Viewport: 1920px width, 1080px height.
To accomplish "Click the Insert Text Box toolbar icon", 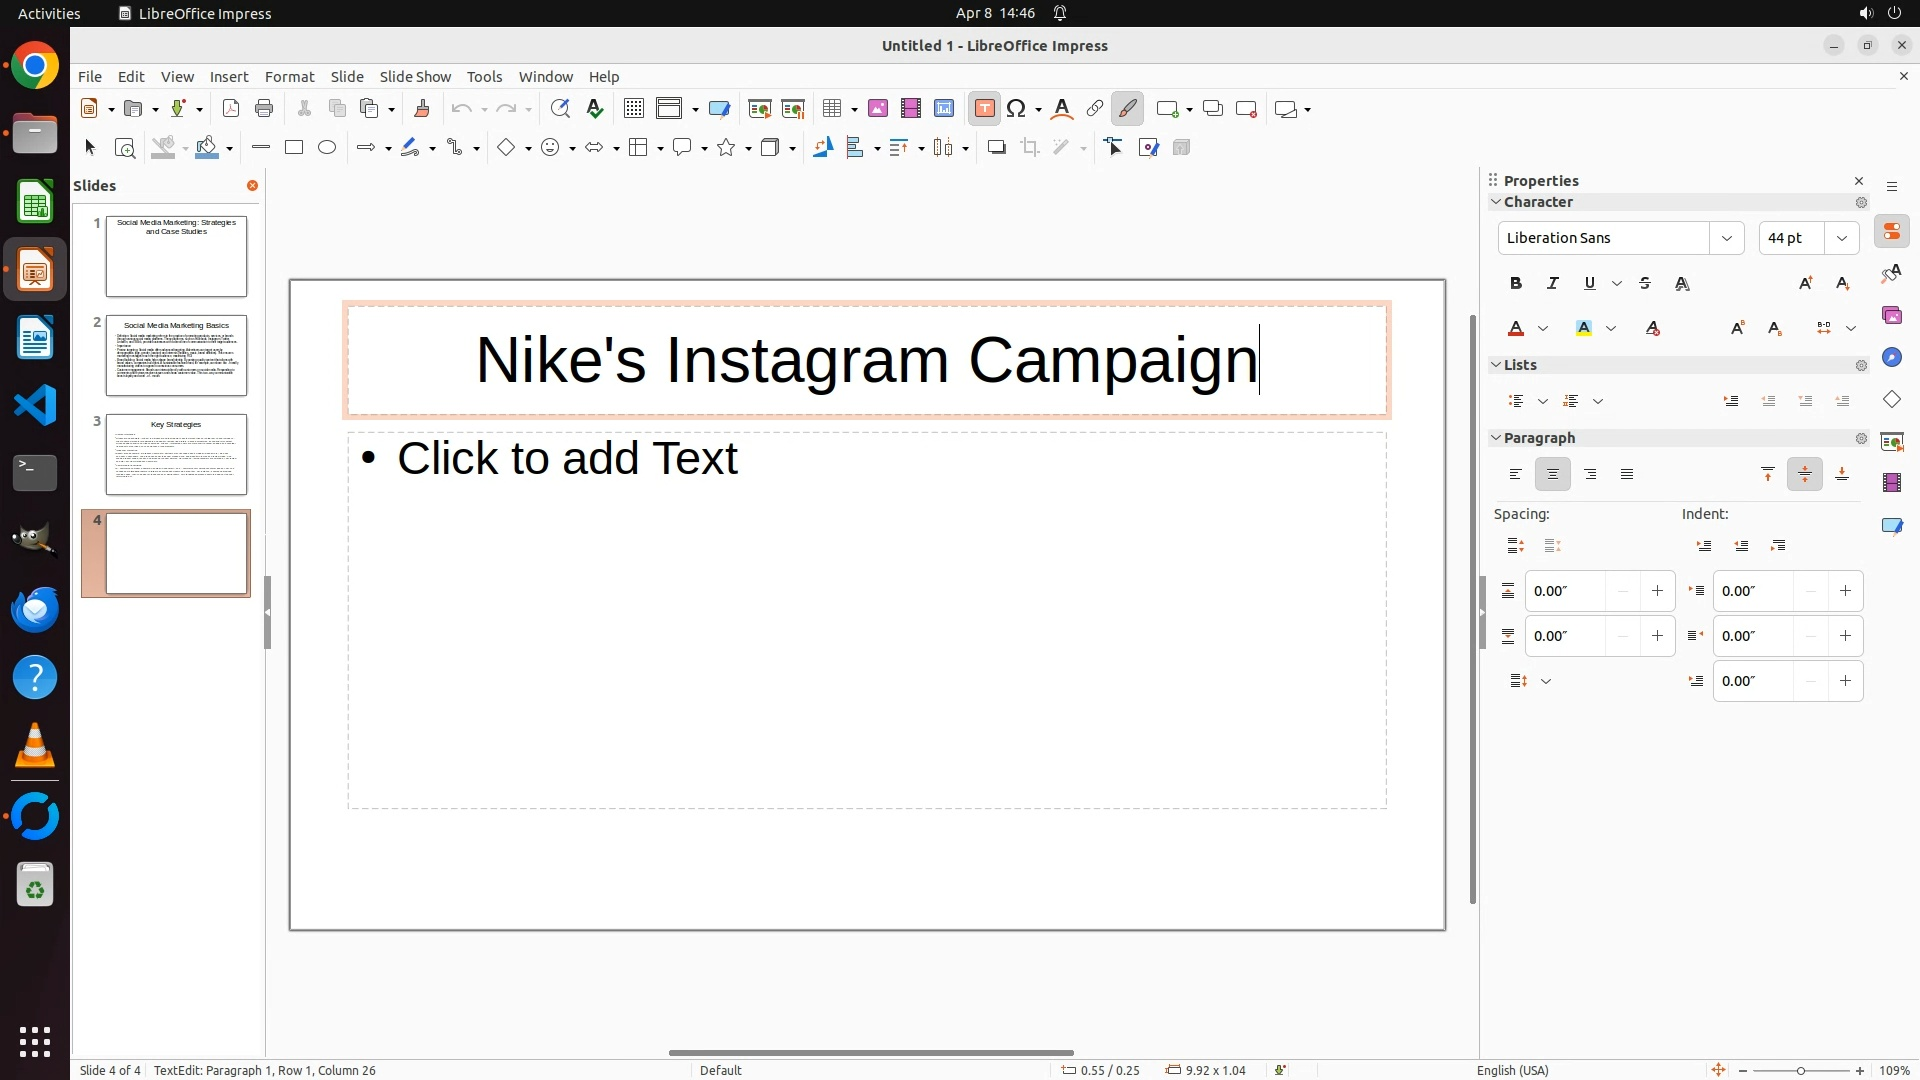I will coord(984,109).
